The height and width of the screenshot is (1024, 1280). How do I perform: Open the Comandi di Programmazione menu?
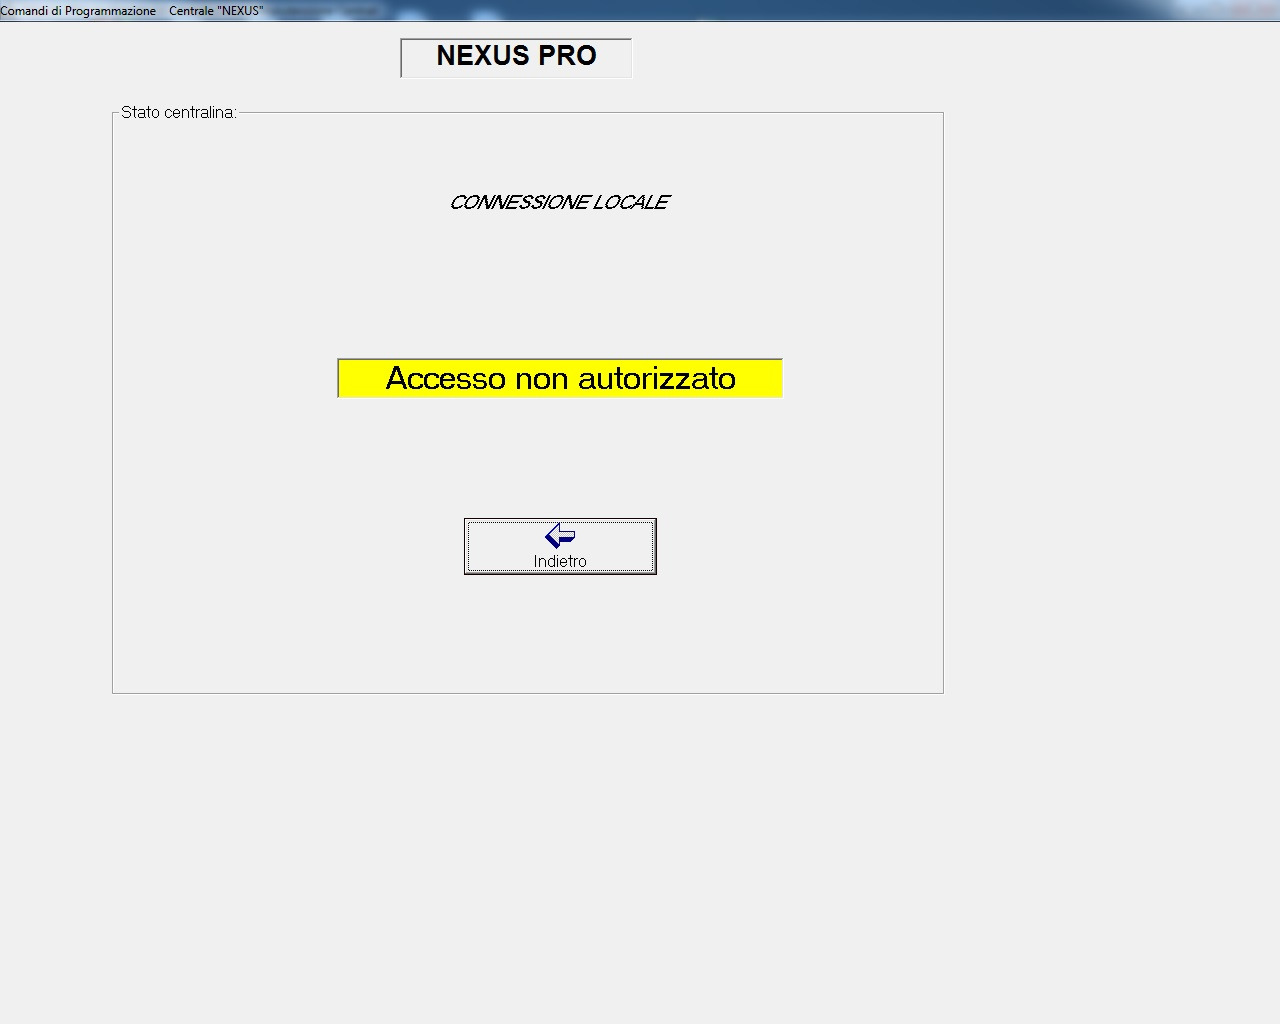78,11
